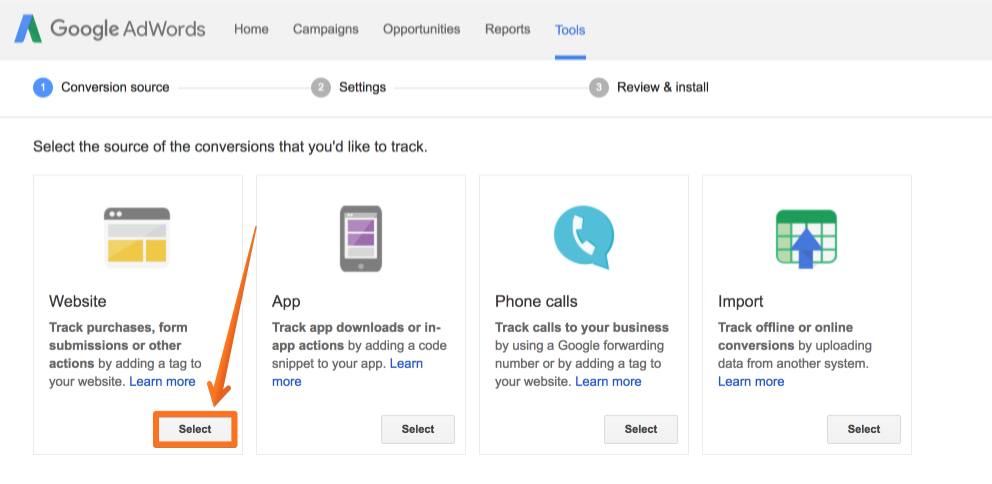The image size is (992, 484).
Task: Click the Google AdWords logo
Action: click(x=110, y=29)
